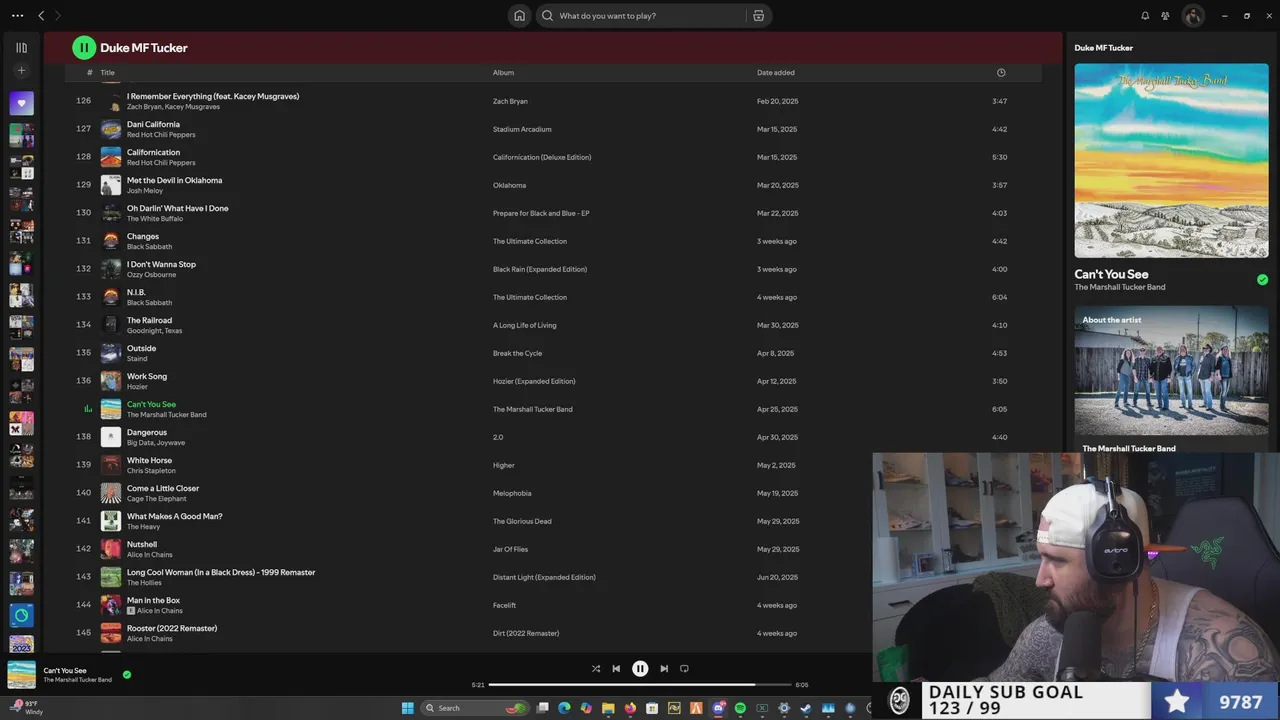The image size is (1280, 720).
Task: Sort by the duration clock icon
Action: pyautogui.click(x=1001, y=73)
